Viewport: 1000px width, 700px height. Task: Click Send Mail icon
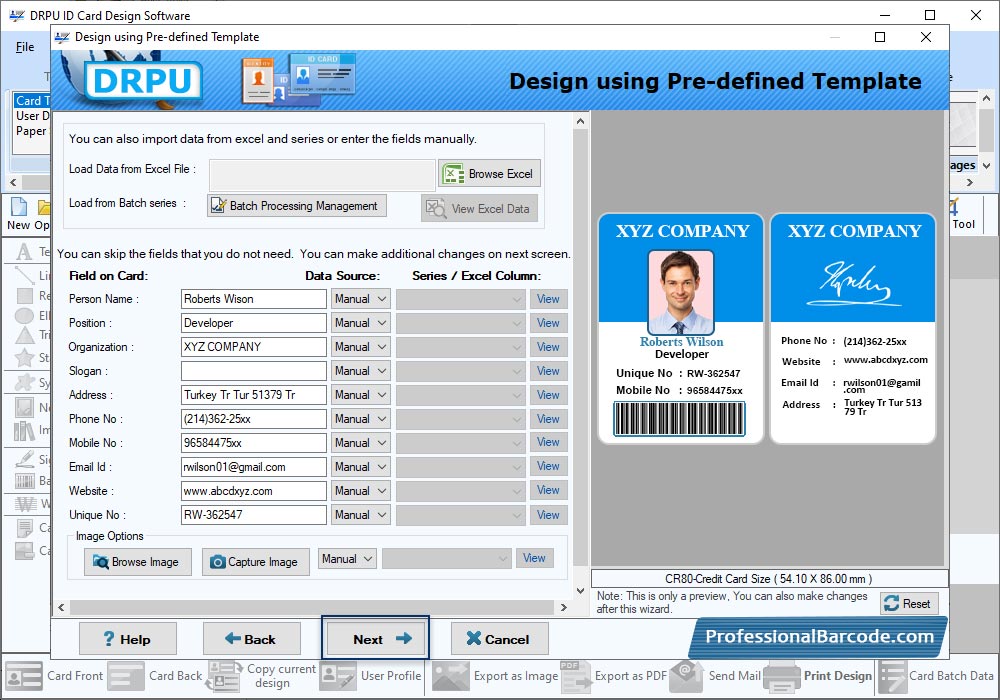[x=686, y=676]
